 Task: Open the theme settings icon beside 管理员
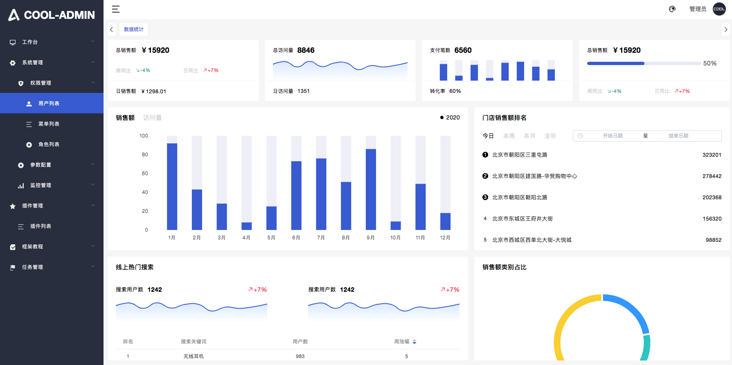click(672, 9)
